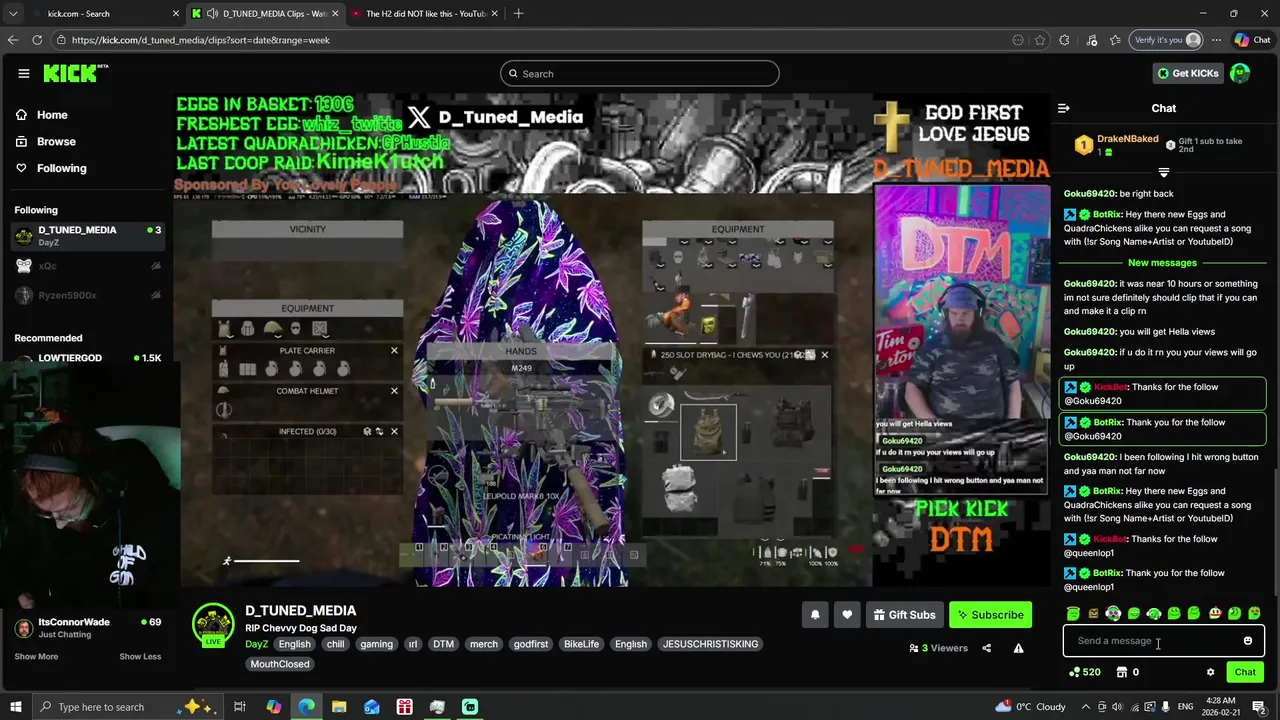Open the DayZ category link
1280x720 pixels.
point(256,644)
